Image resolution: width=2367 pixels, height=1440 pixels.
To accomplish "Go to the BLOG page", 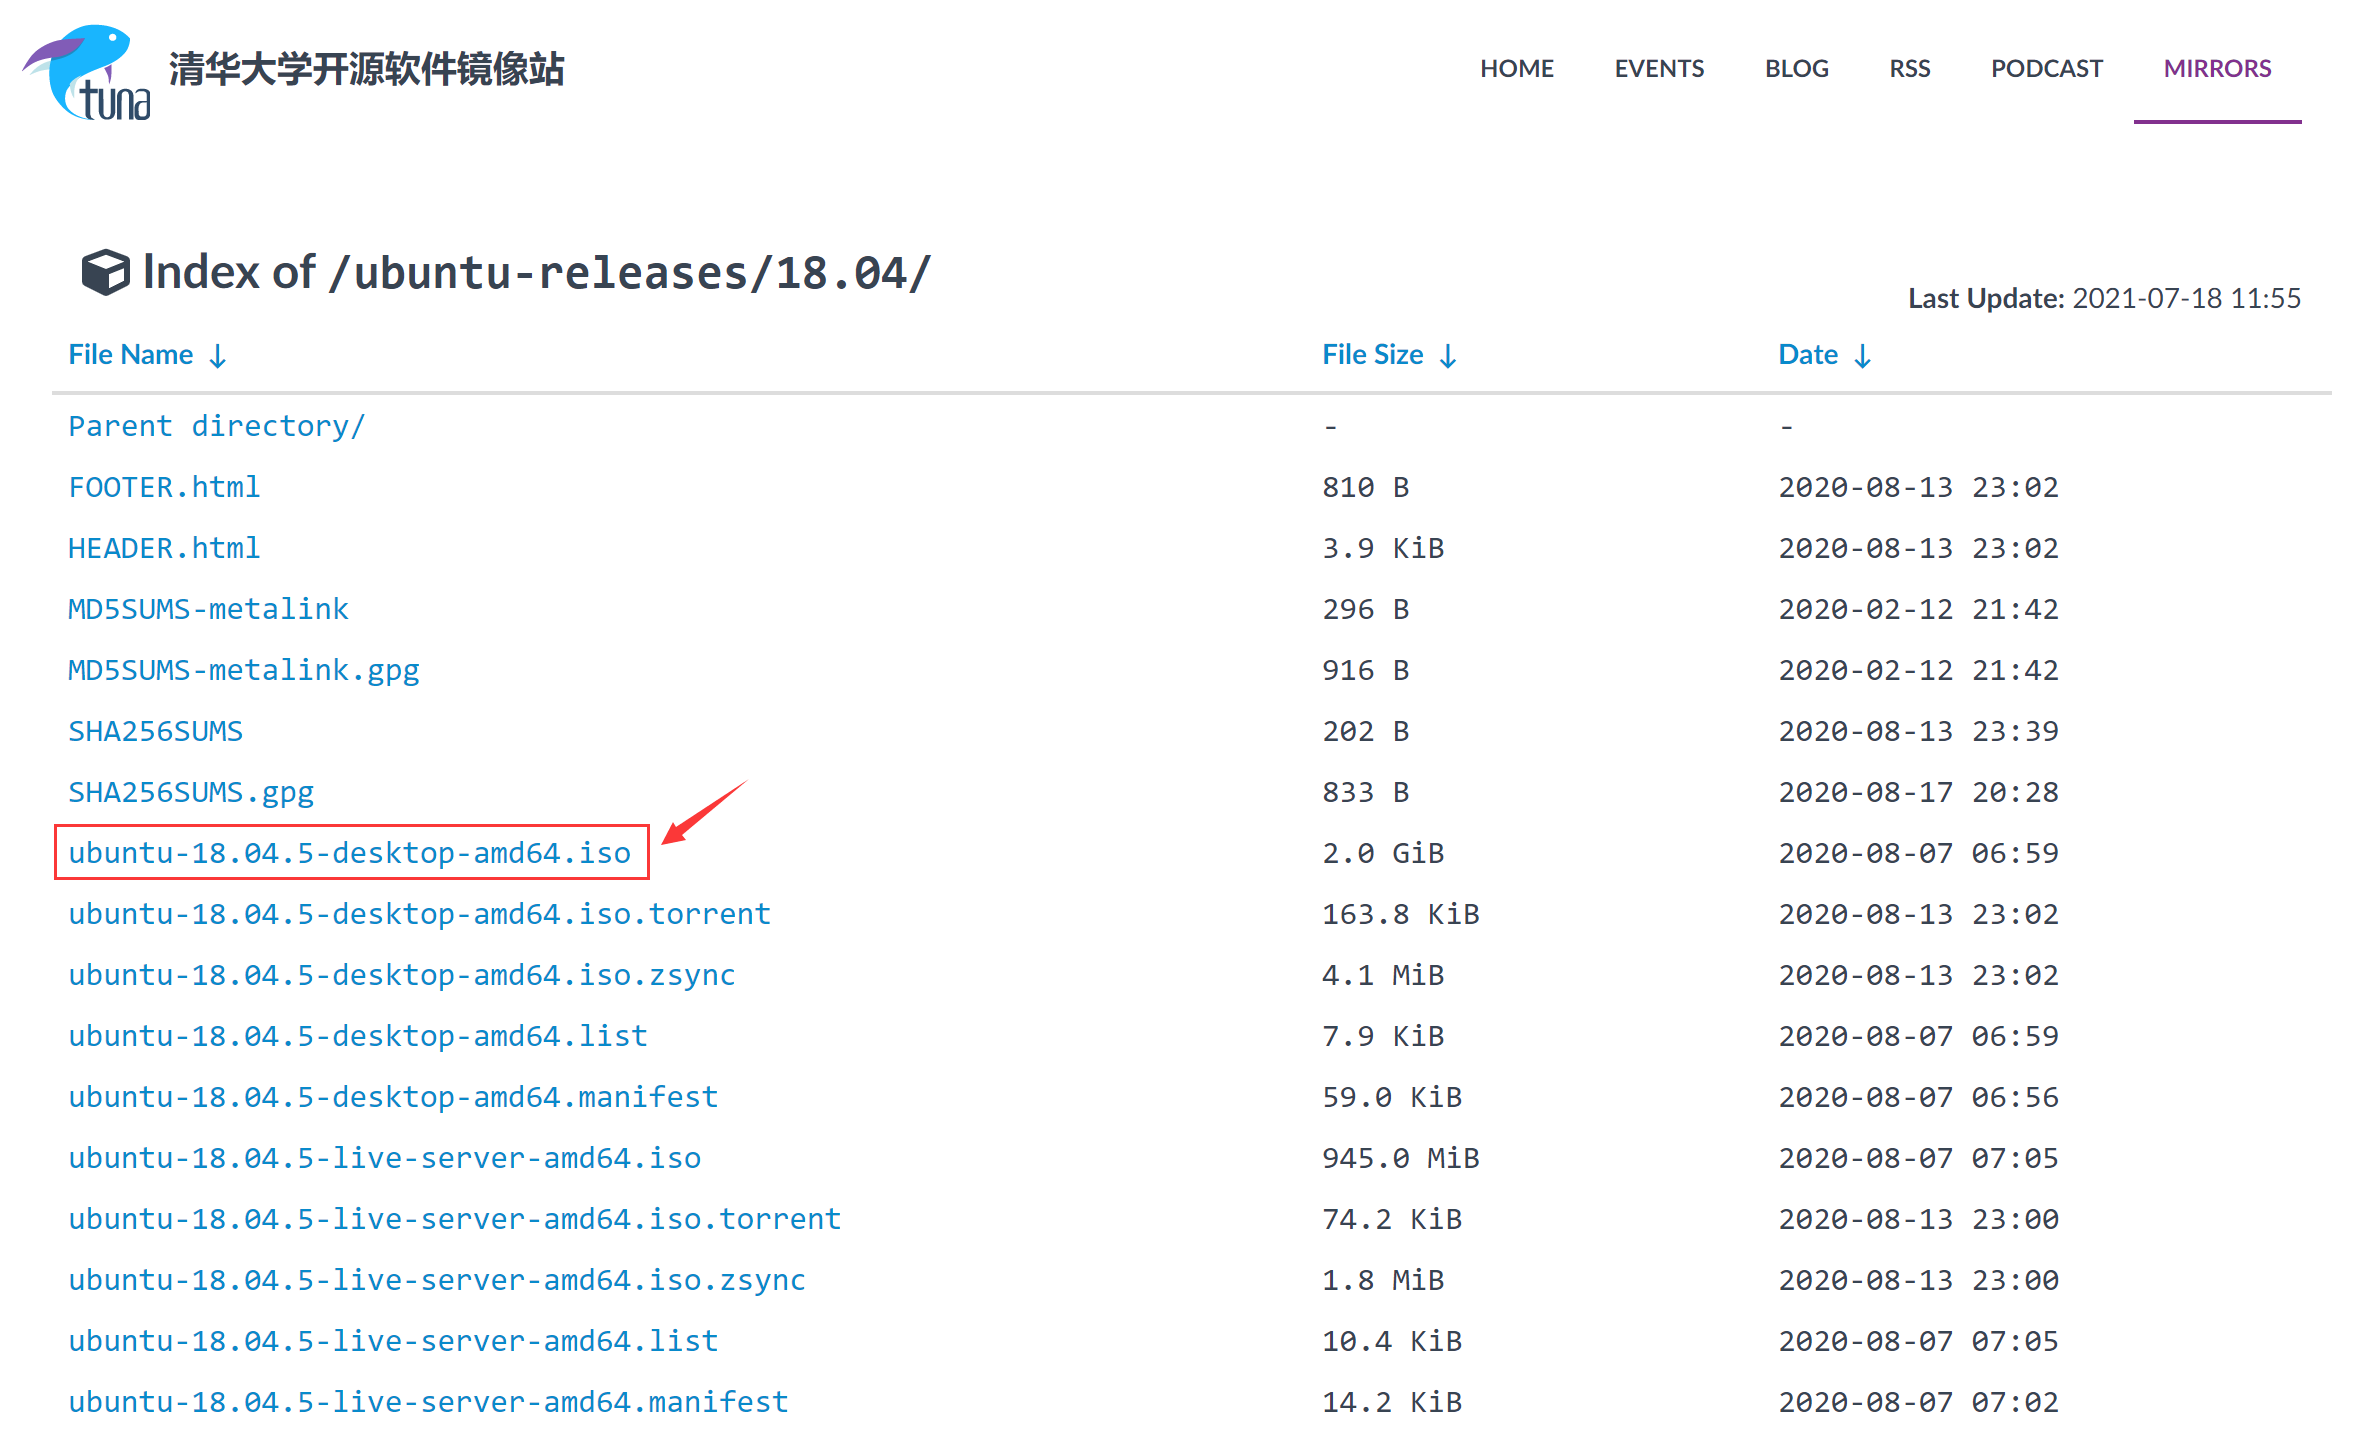I will (x=1797, y=68).
